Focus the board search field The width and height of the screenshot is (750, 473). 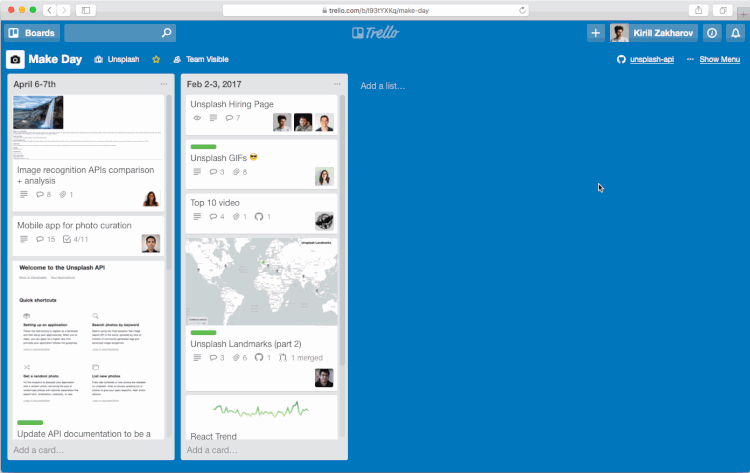coord(120,33)
